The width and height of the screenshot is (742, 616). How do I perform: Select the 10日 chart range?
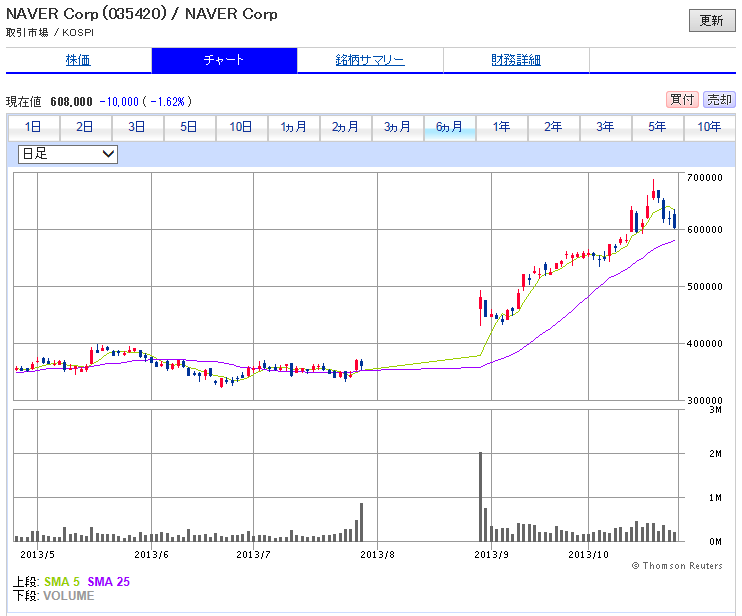coord(241,127)
